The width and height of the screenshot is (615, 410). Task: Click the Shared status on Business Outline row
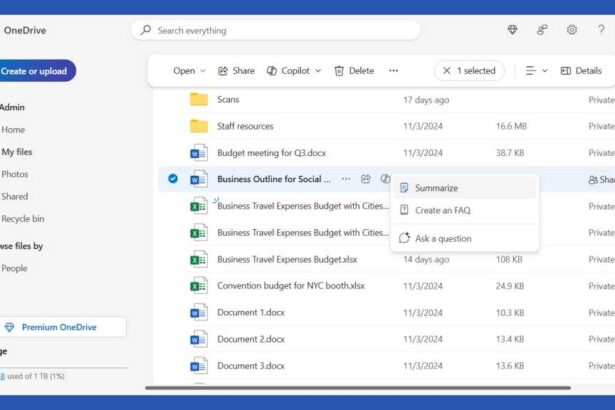coord(601,180)
